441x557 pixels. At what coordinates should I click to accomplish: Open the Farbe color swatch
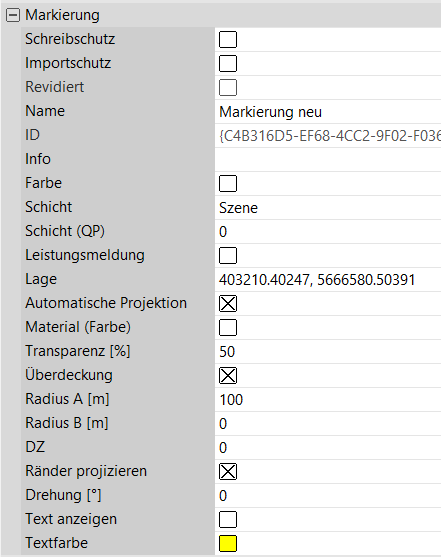[228, 183]
